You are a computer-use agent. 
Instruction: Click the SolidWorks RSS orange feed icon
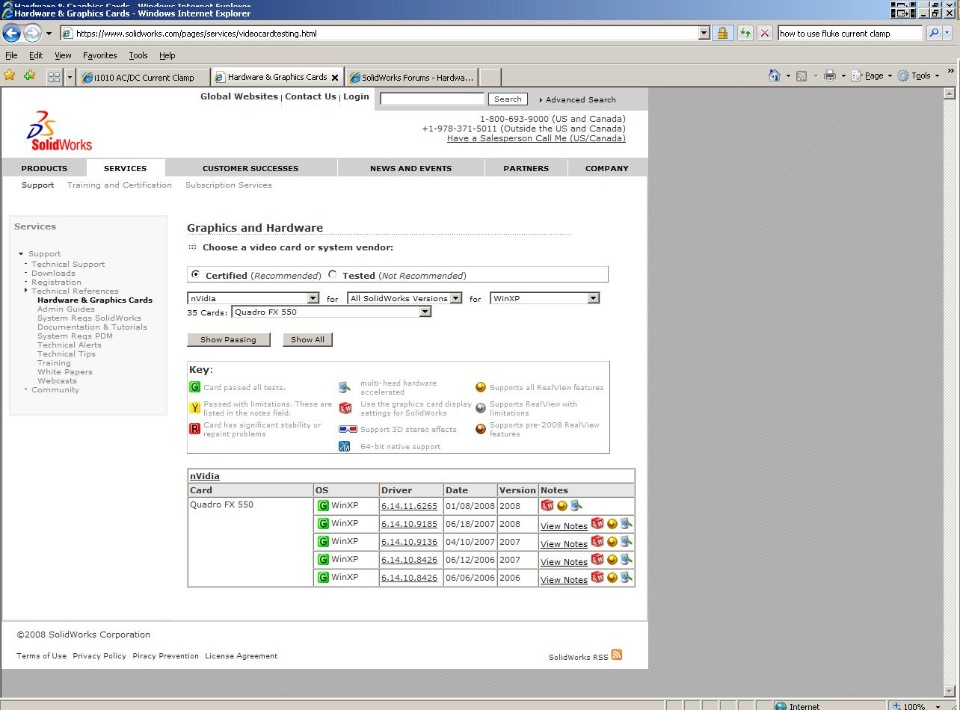617,654
